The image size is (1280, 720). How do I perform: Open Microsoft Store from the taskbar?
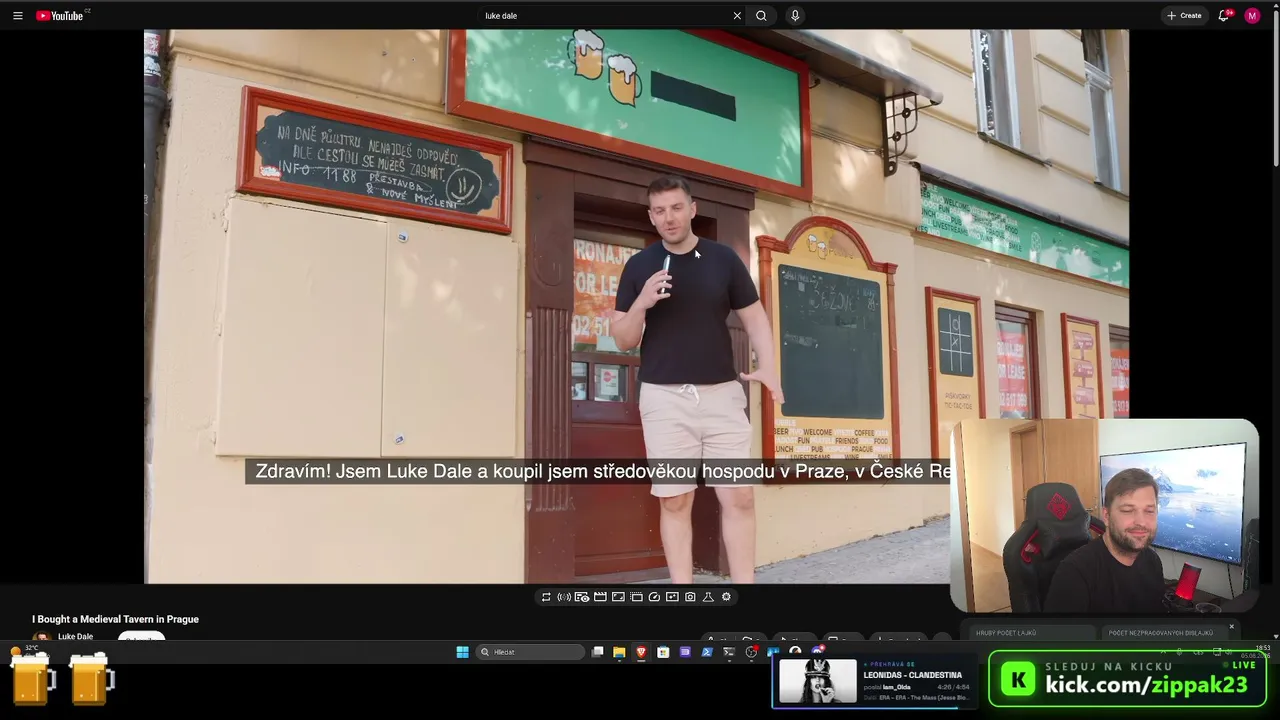[x=663, y=652]
